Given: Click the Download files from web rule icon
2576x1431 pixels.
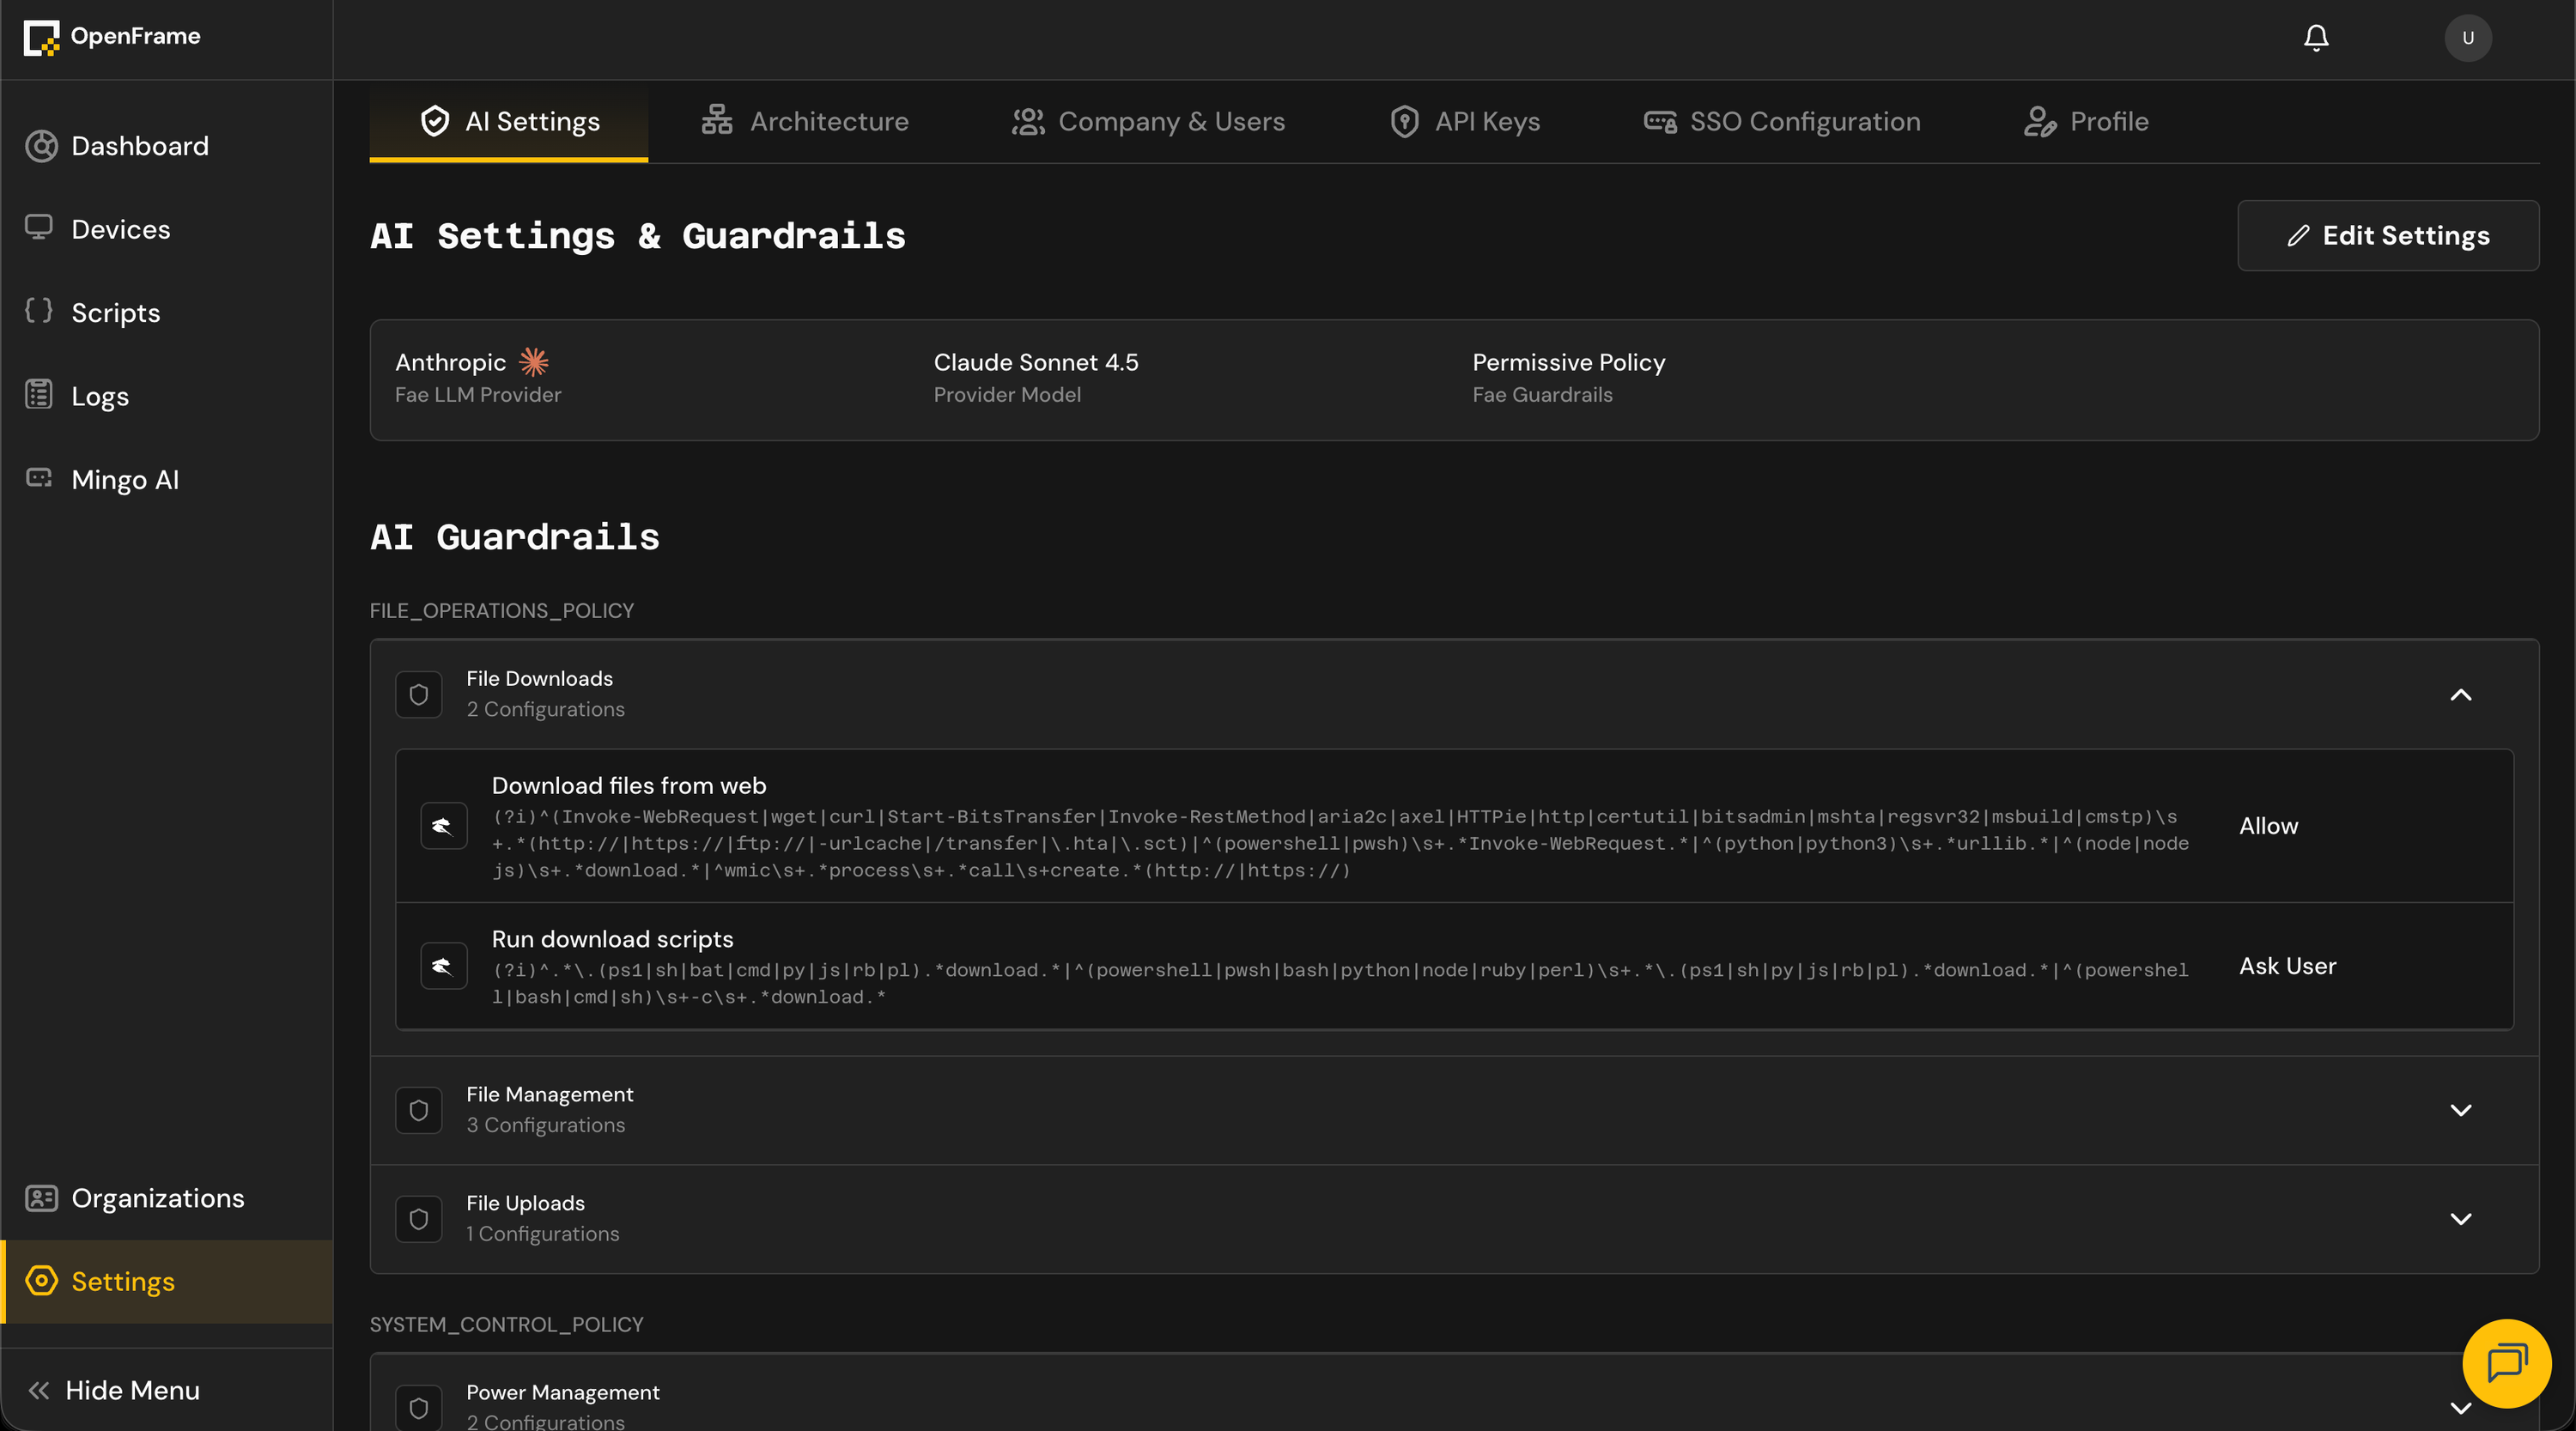Looking at the screenshot, I should 444,826.
